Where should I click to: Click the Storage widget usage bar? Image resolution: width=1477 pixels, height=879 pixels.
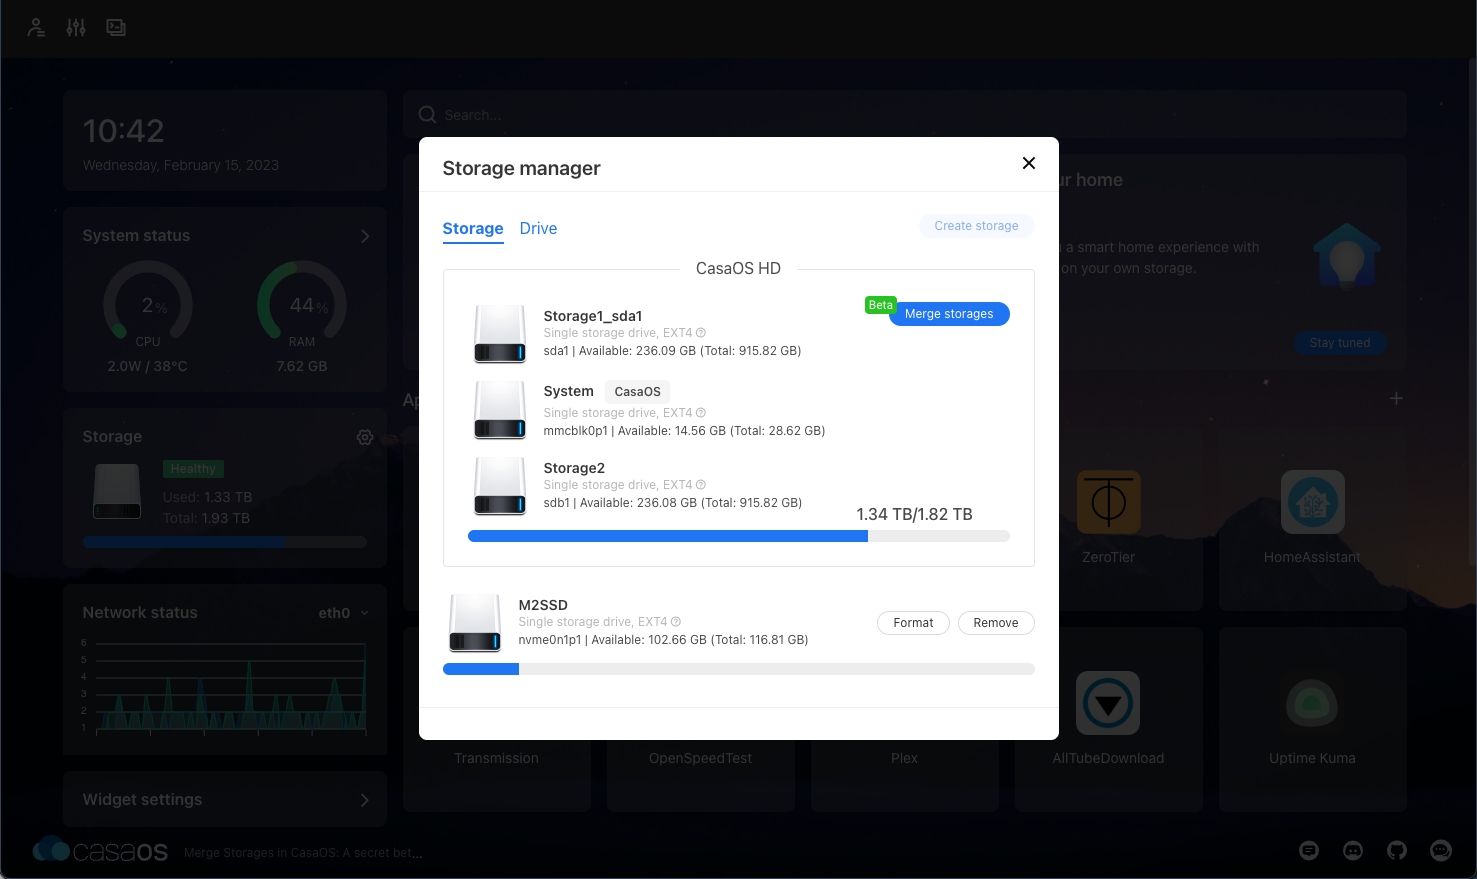click(225, 542)
